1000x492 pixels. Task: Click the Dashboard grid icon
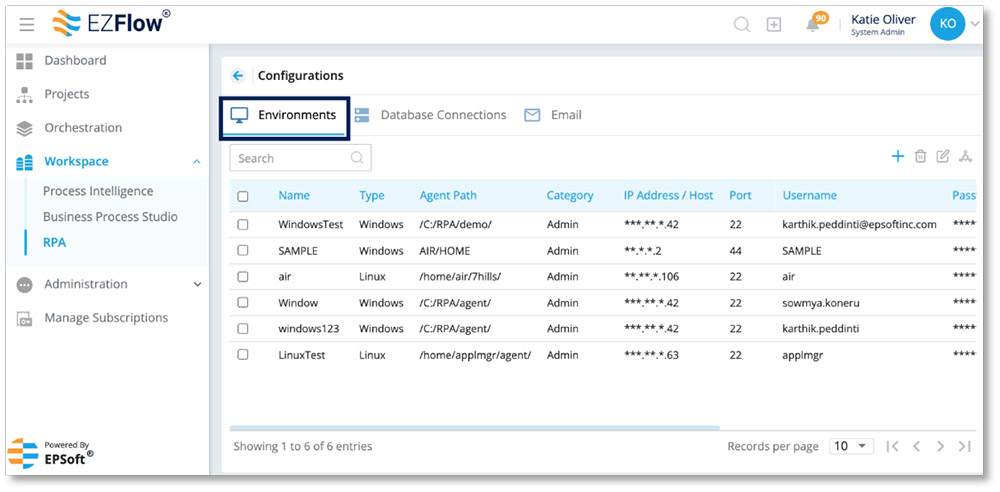pyautogui.click(x=24, y=61)
